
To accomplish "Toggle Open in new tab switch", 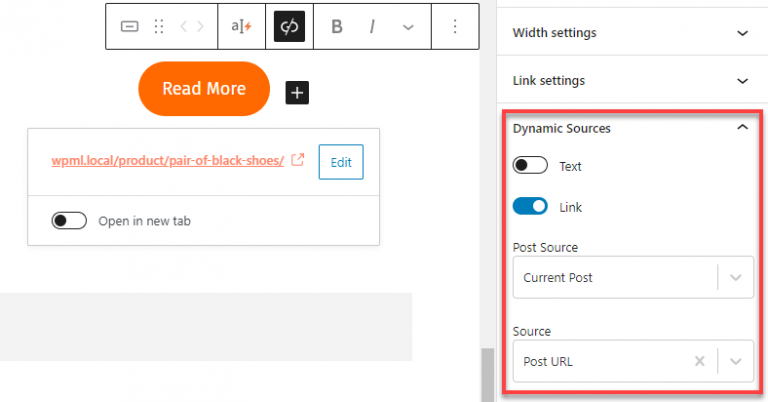I will pos(69,221).
